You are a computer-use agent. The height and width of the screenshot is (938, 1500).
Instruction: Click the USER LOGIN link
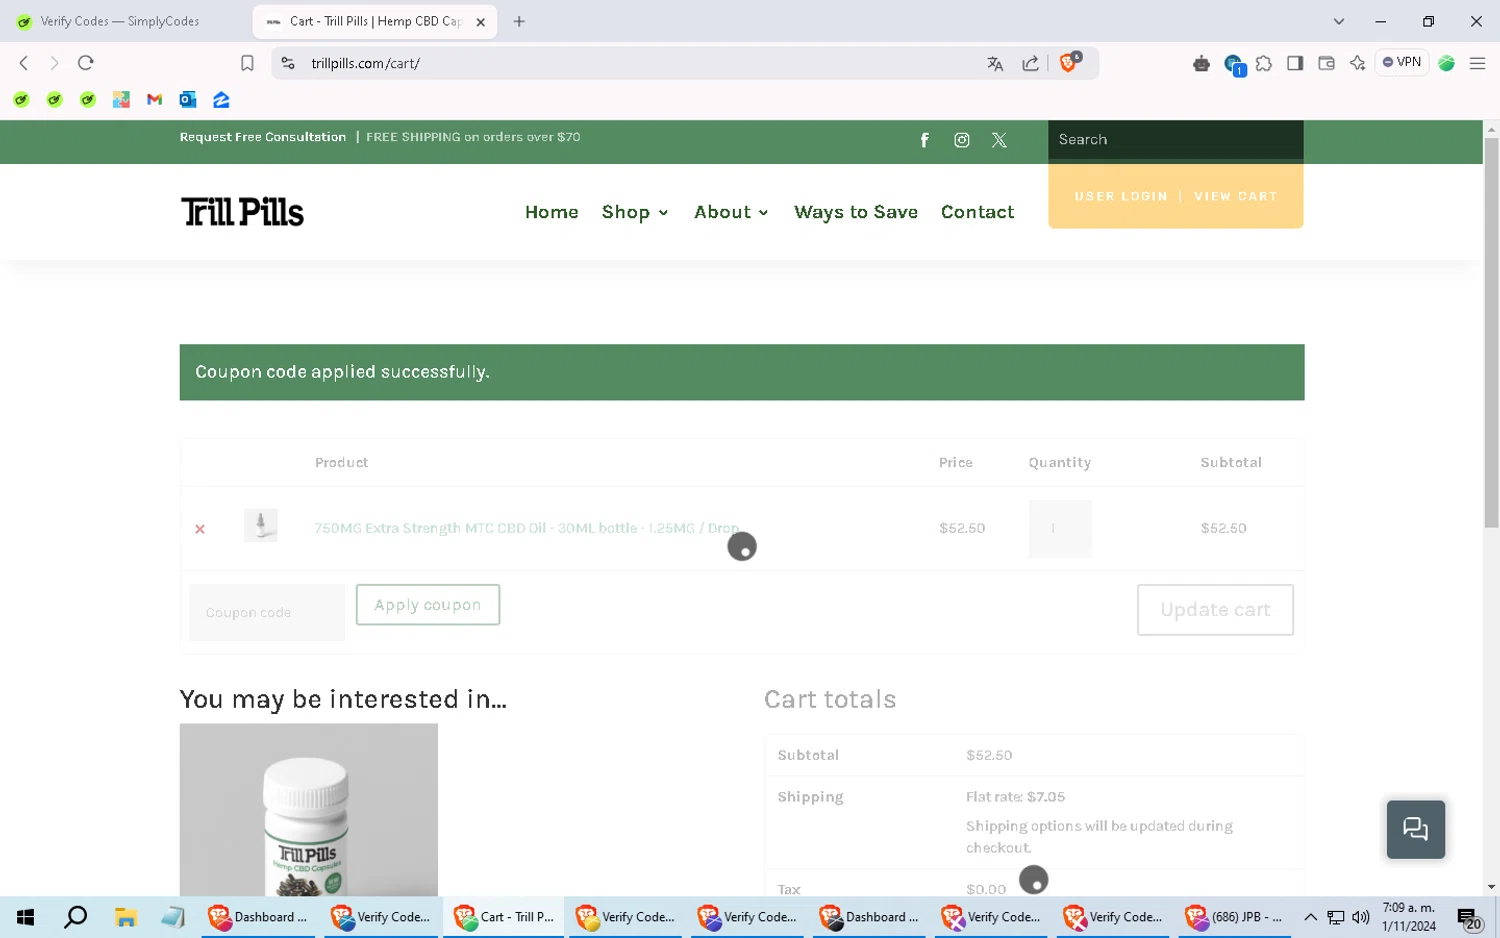tap(1121, 197)
